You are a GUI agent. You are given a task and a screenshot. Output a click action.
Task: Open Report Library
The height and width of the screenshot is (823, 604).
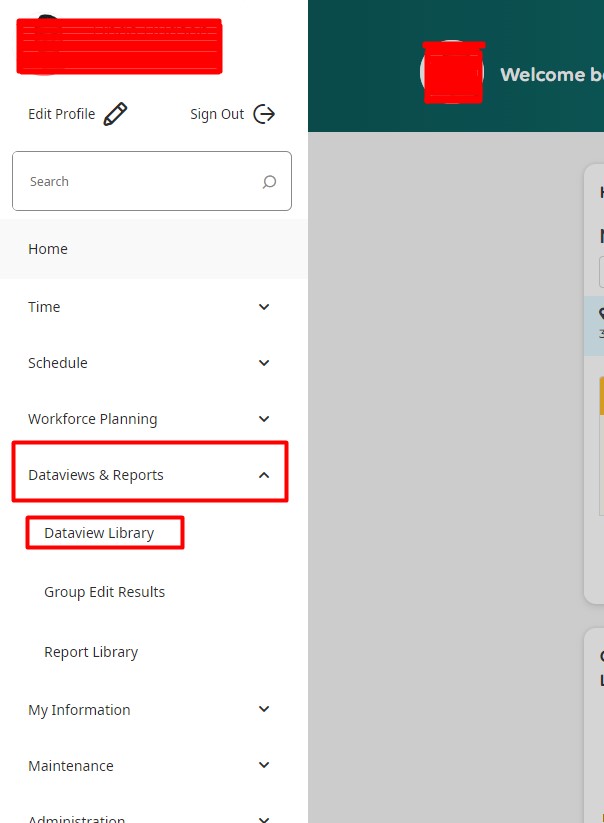91,652
